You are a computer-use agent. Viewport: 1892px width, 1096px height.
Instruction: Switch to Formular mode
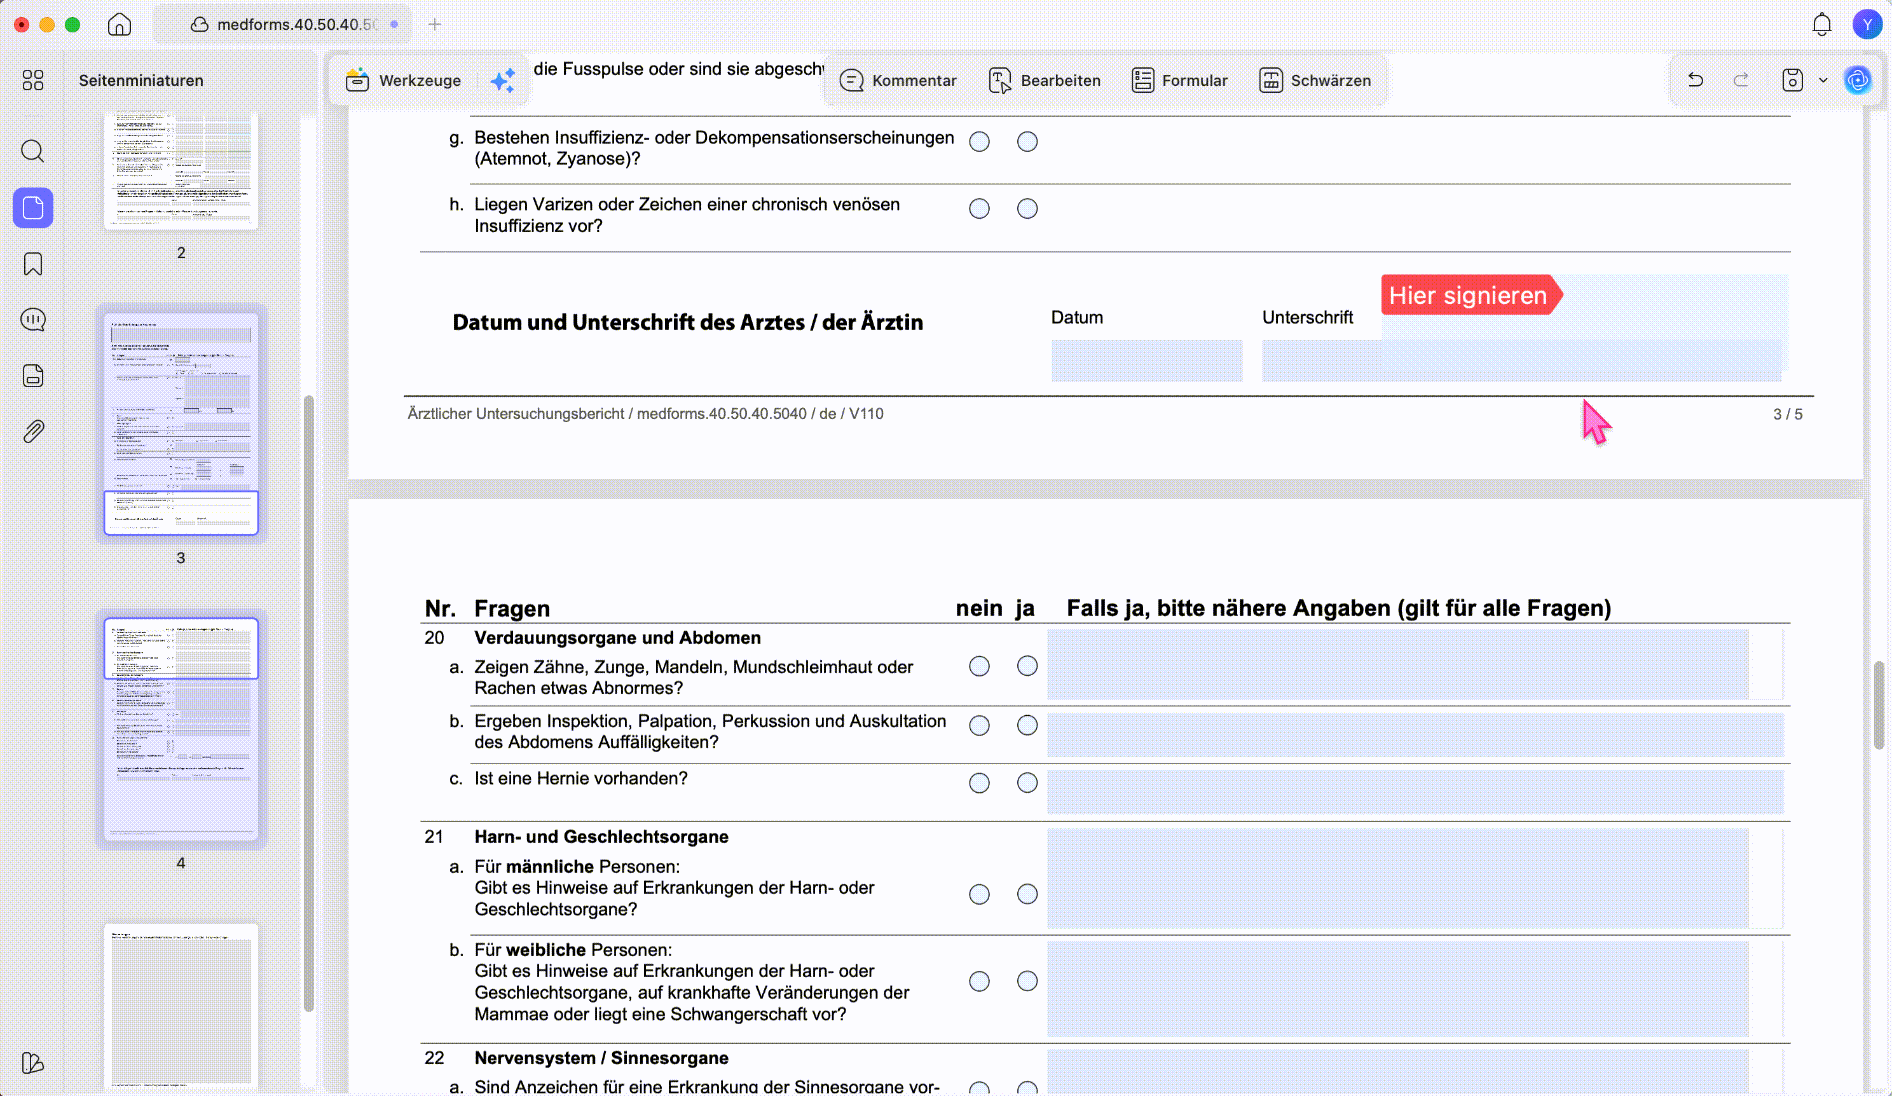click(1179, 80)
